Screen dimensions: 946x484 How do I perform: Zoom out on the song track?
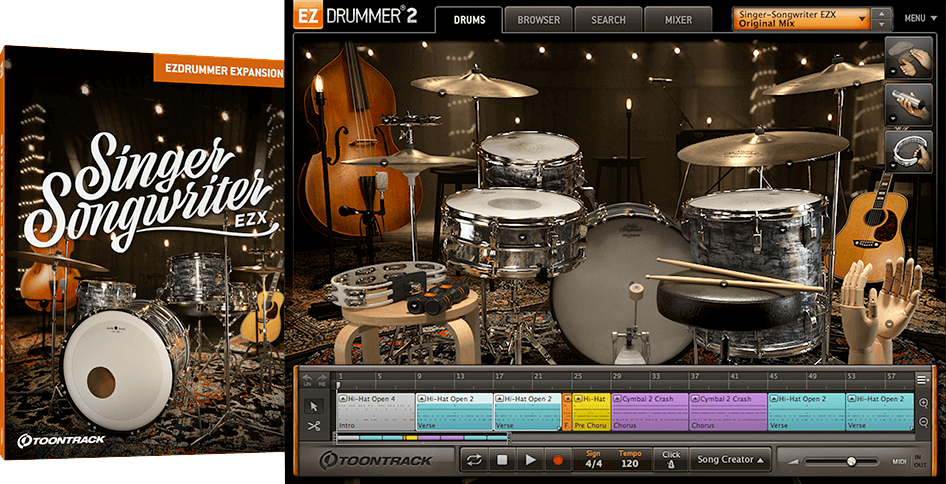click(x=923, y=422)
